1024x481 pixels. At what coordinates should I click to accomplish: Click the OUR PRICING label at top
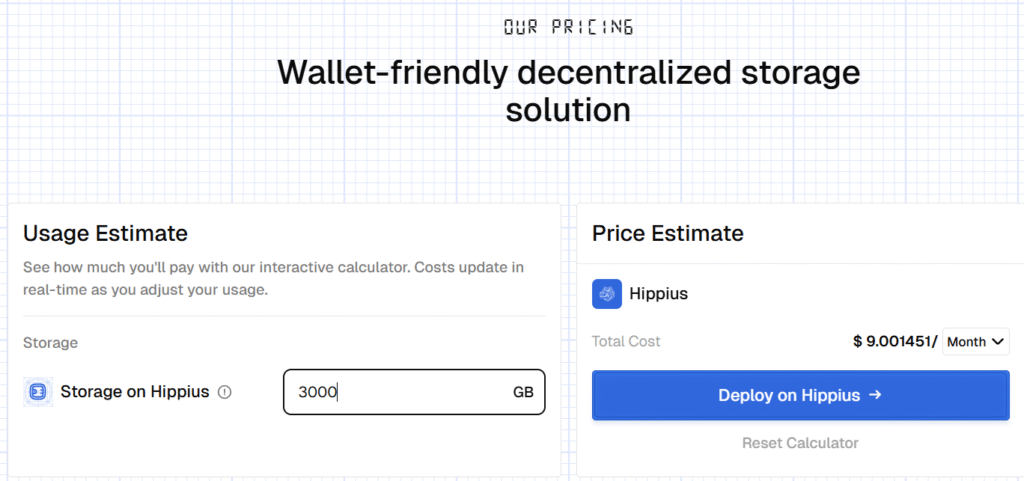(568, 27)
